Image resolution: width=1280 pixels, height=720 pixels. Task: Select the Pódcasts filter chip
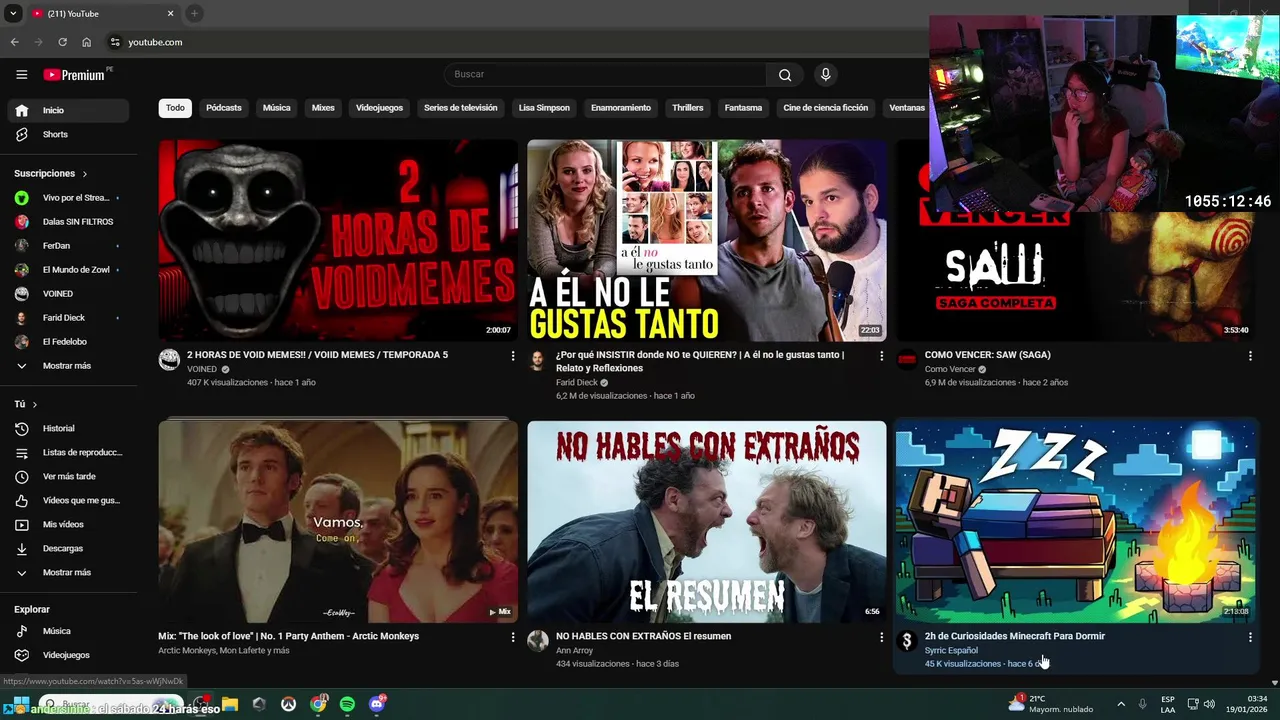pos(224,108)
